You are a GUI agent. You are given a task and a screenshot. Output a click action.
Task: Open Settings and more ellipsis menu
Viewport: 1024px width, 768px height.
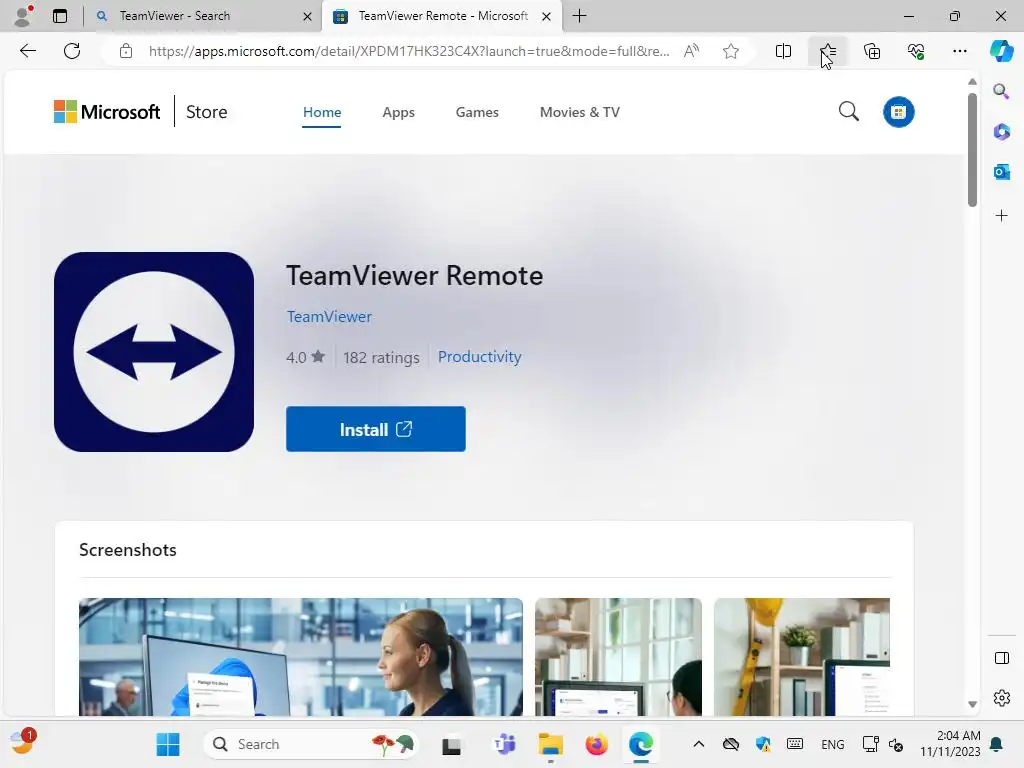[x=959, y=51]
